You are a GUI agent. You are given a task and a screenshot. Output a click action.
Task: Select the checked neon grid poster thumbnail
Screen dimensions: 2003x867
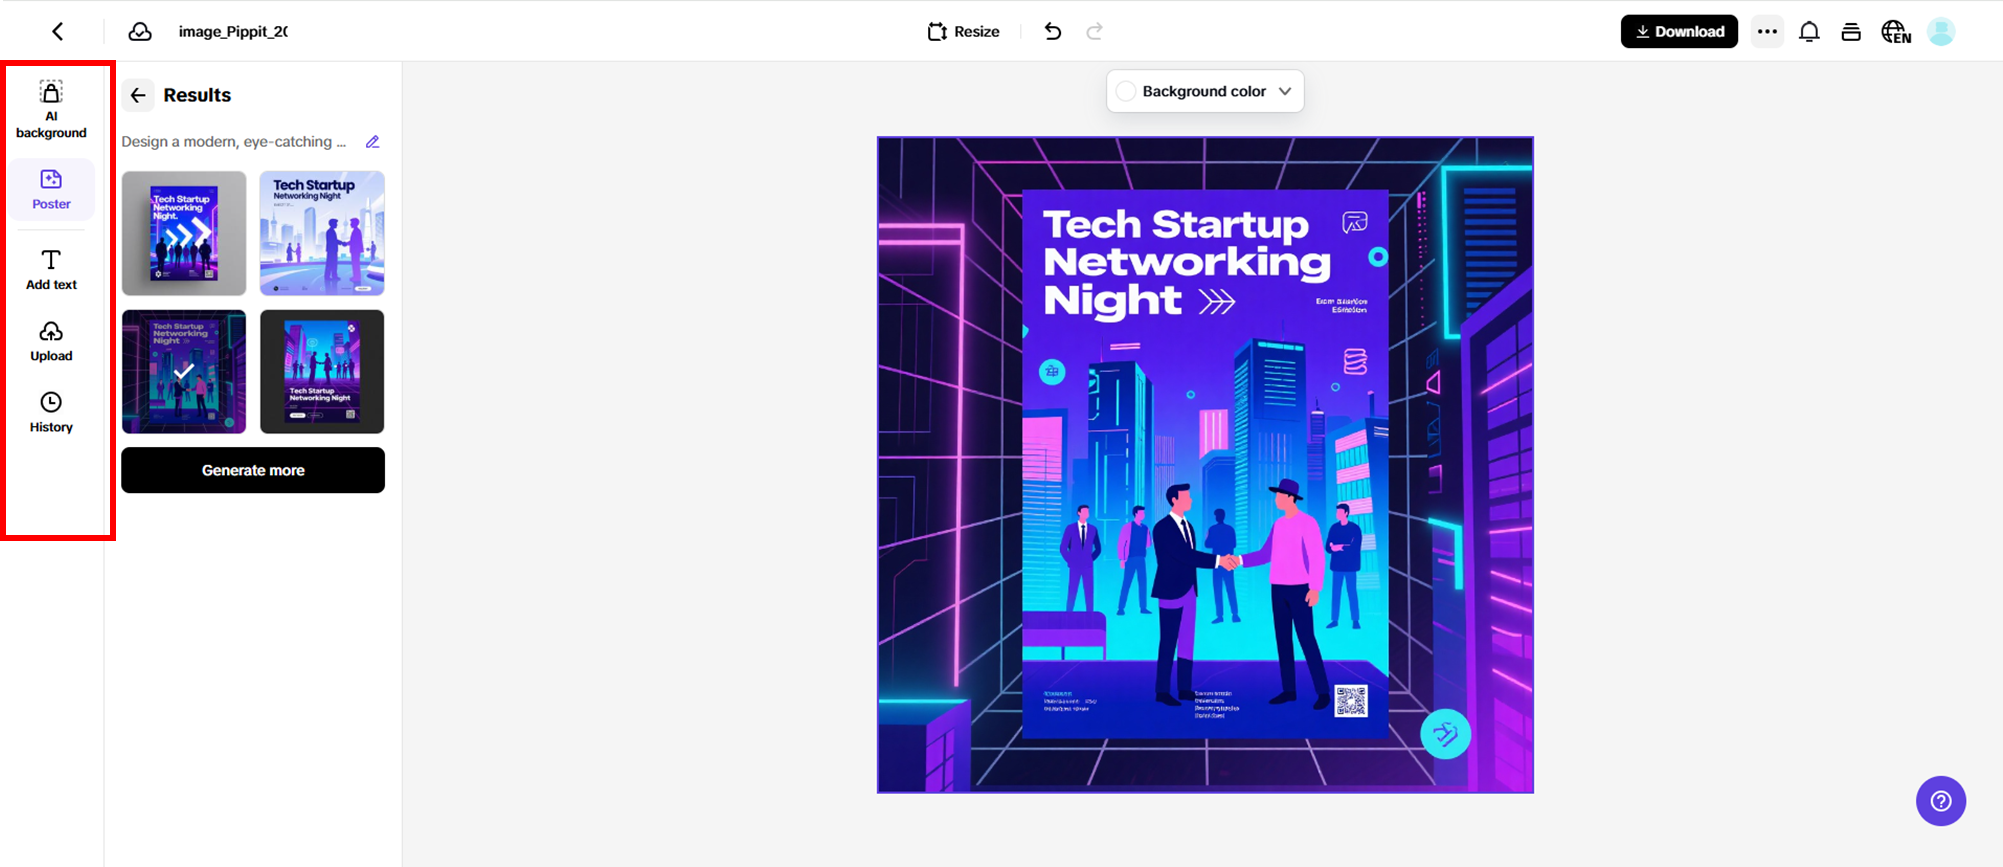pos(184,371)
